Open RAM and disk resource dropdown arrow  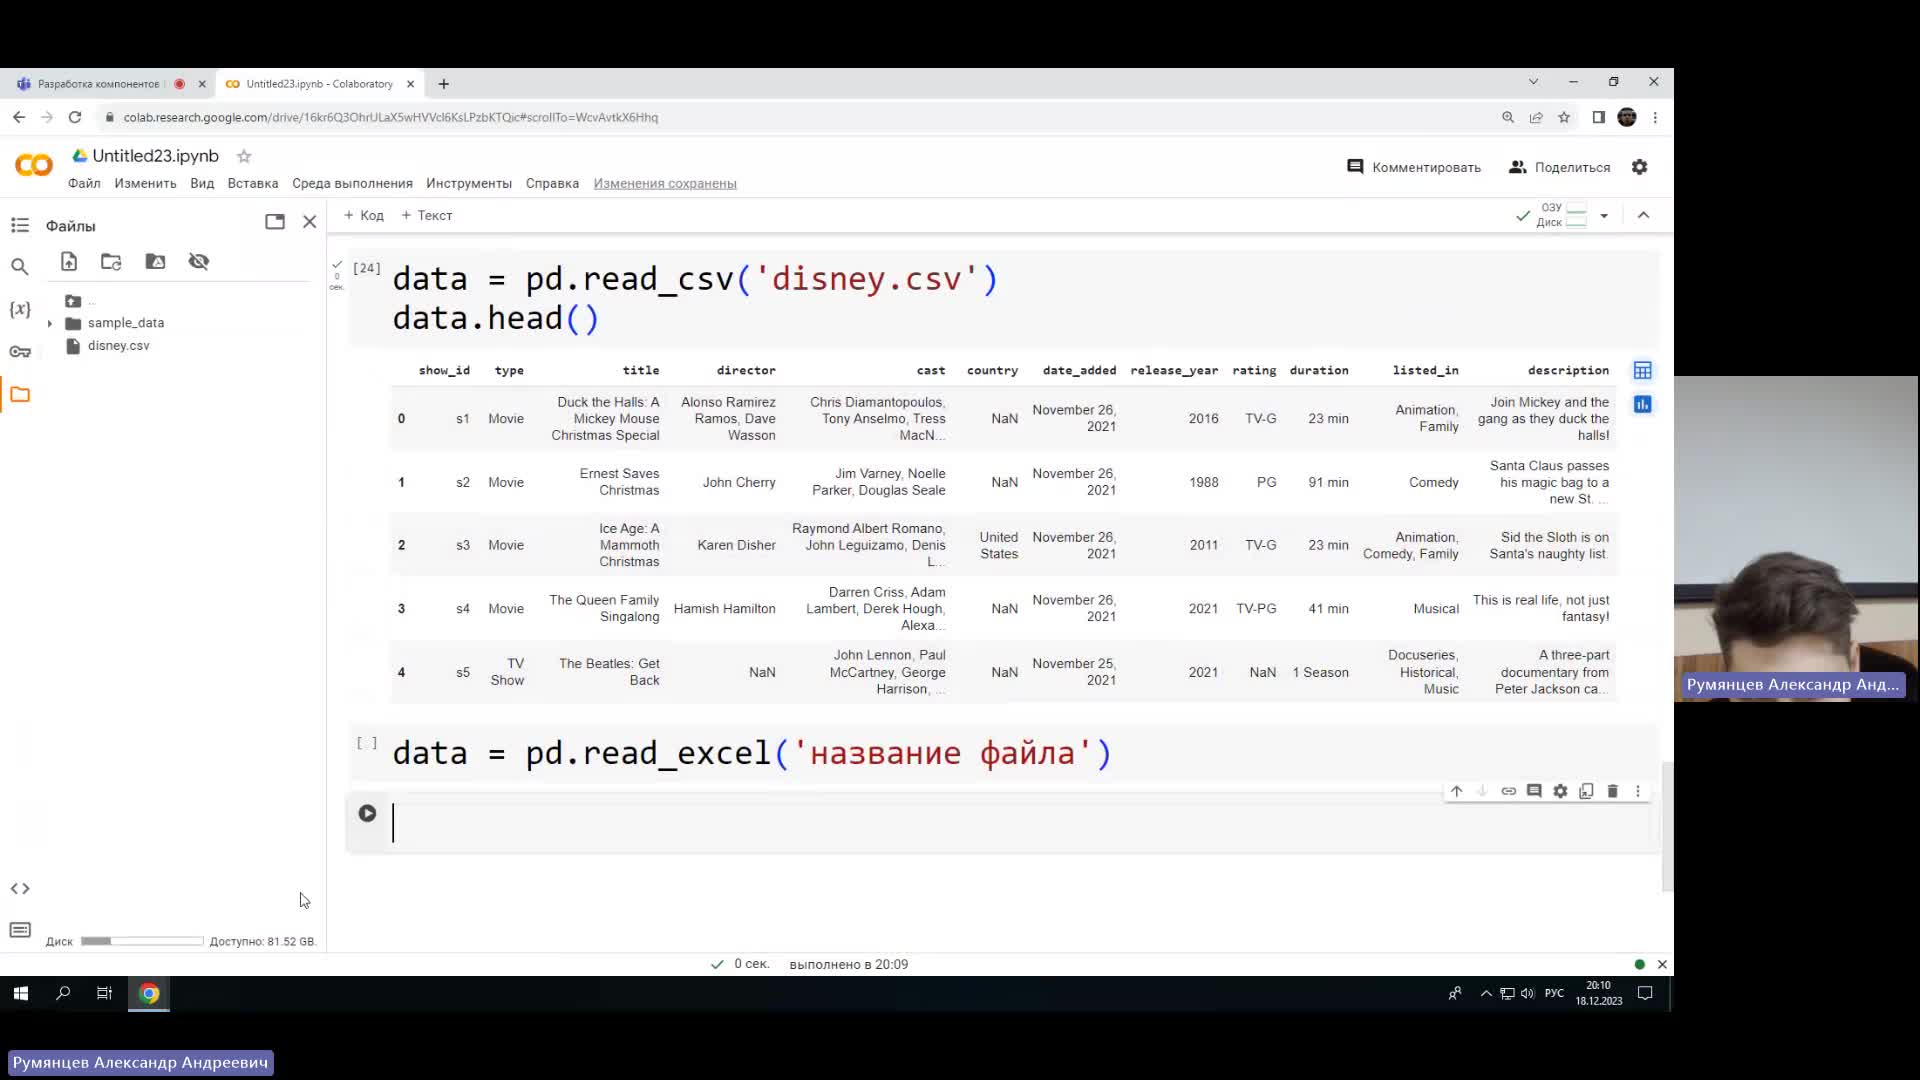pos(1604,216)
